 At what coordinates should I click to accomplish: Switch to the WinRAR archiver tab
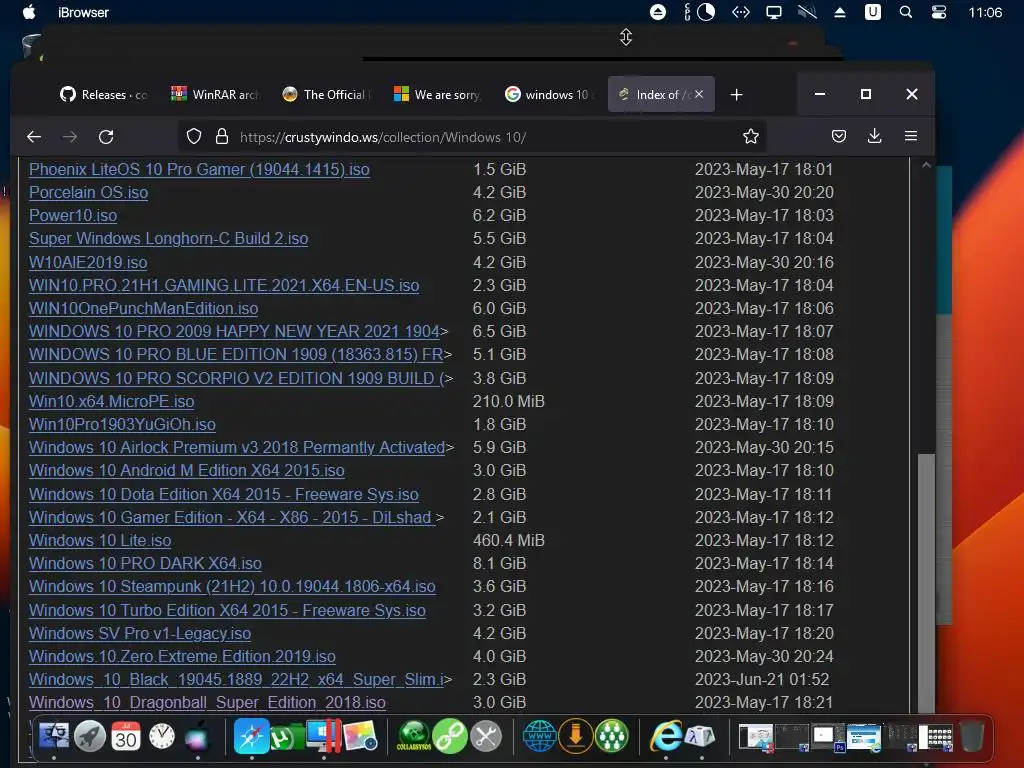click(214, 95)
